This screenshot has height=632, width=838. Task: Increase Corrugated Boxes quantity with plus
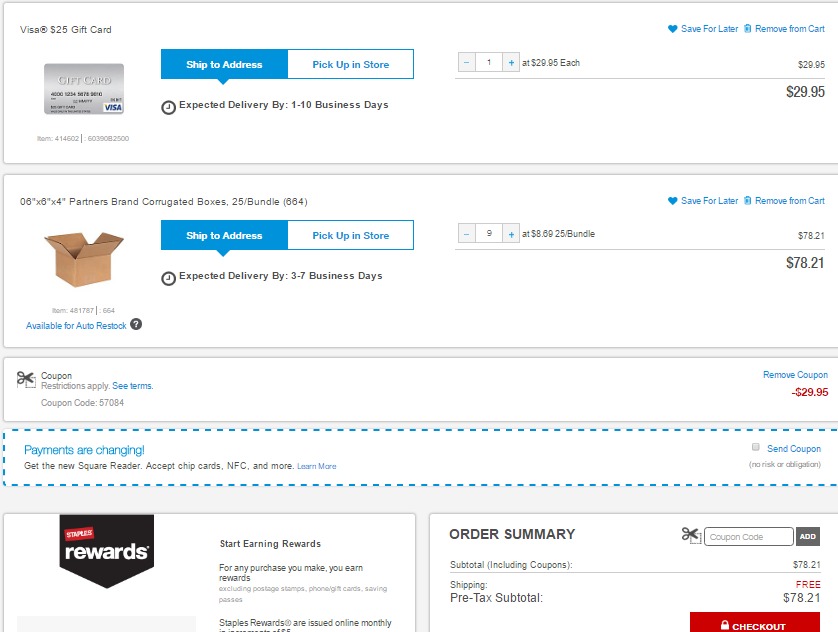(x=511, y=233)
